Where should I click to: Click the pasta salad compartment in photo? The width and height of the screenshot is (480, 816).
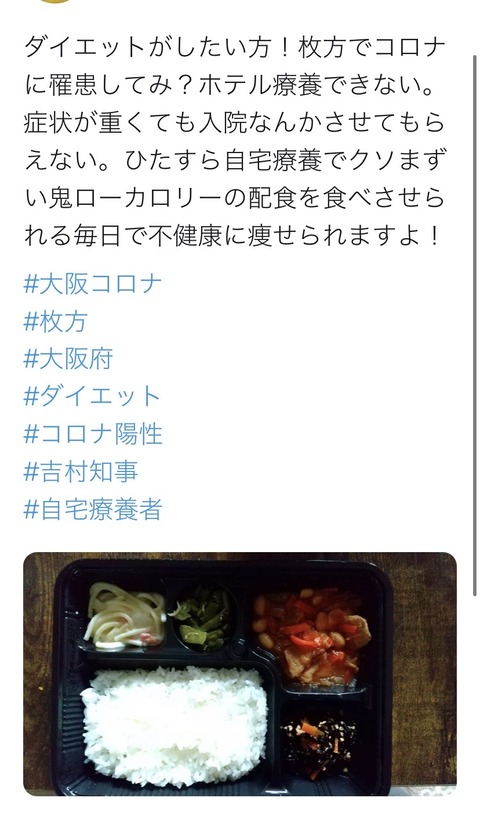[x=125, y=616]
